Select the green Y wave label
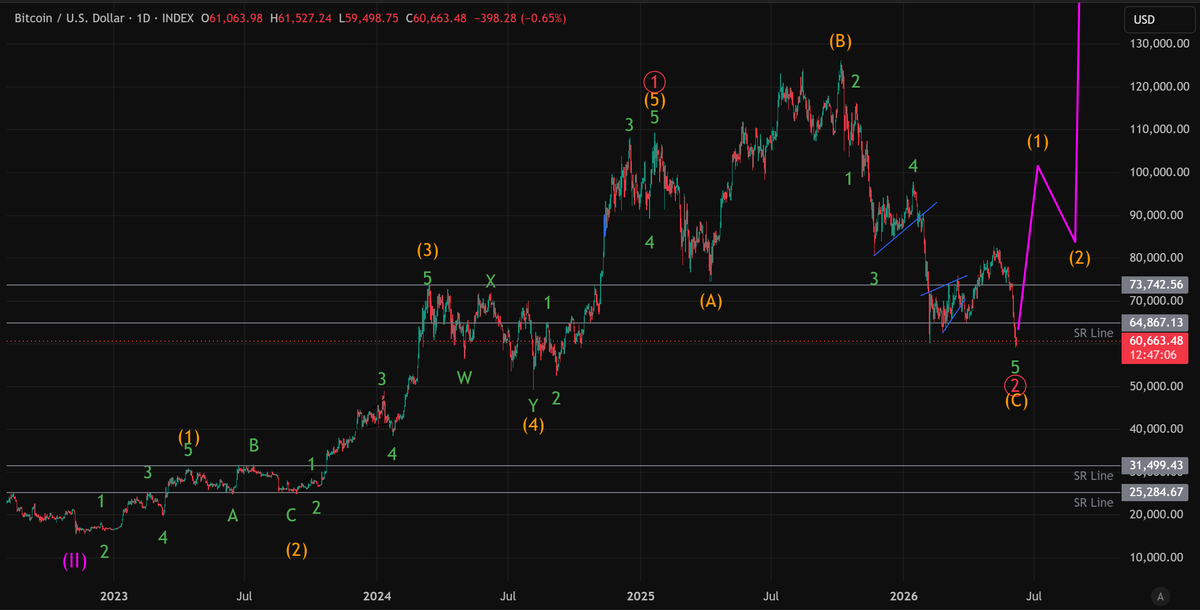Viewport: 1200px width, 610px height. tap(533, 405)
